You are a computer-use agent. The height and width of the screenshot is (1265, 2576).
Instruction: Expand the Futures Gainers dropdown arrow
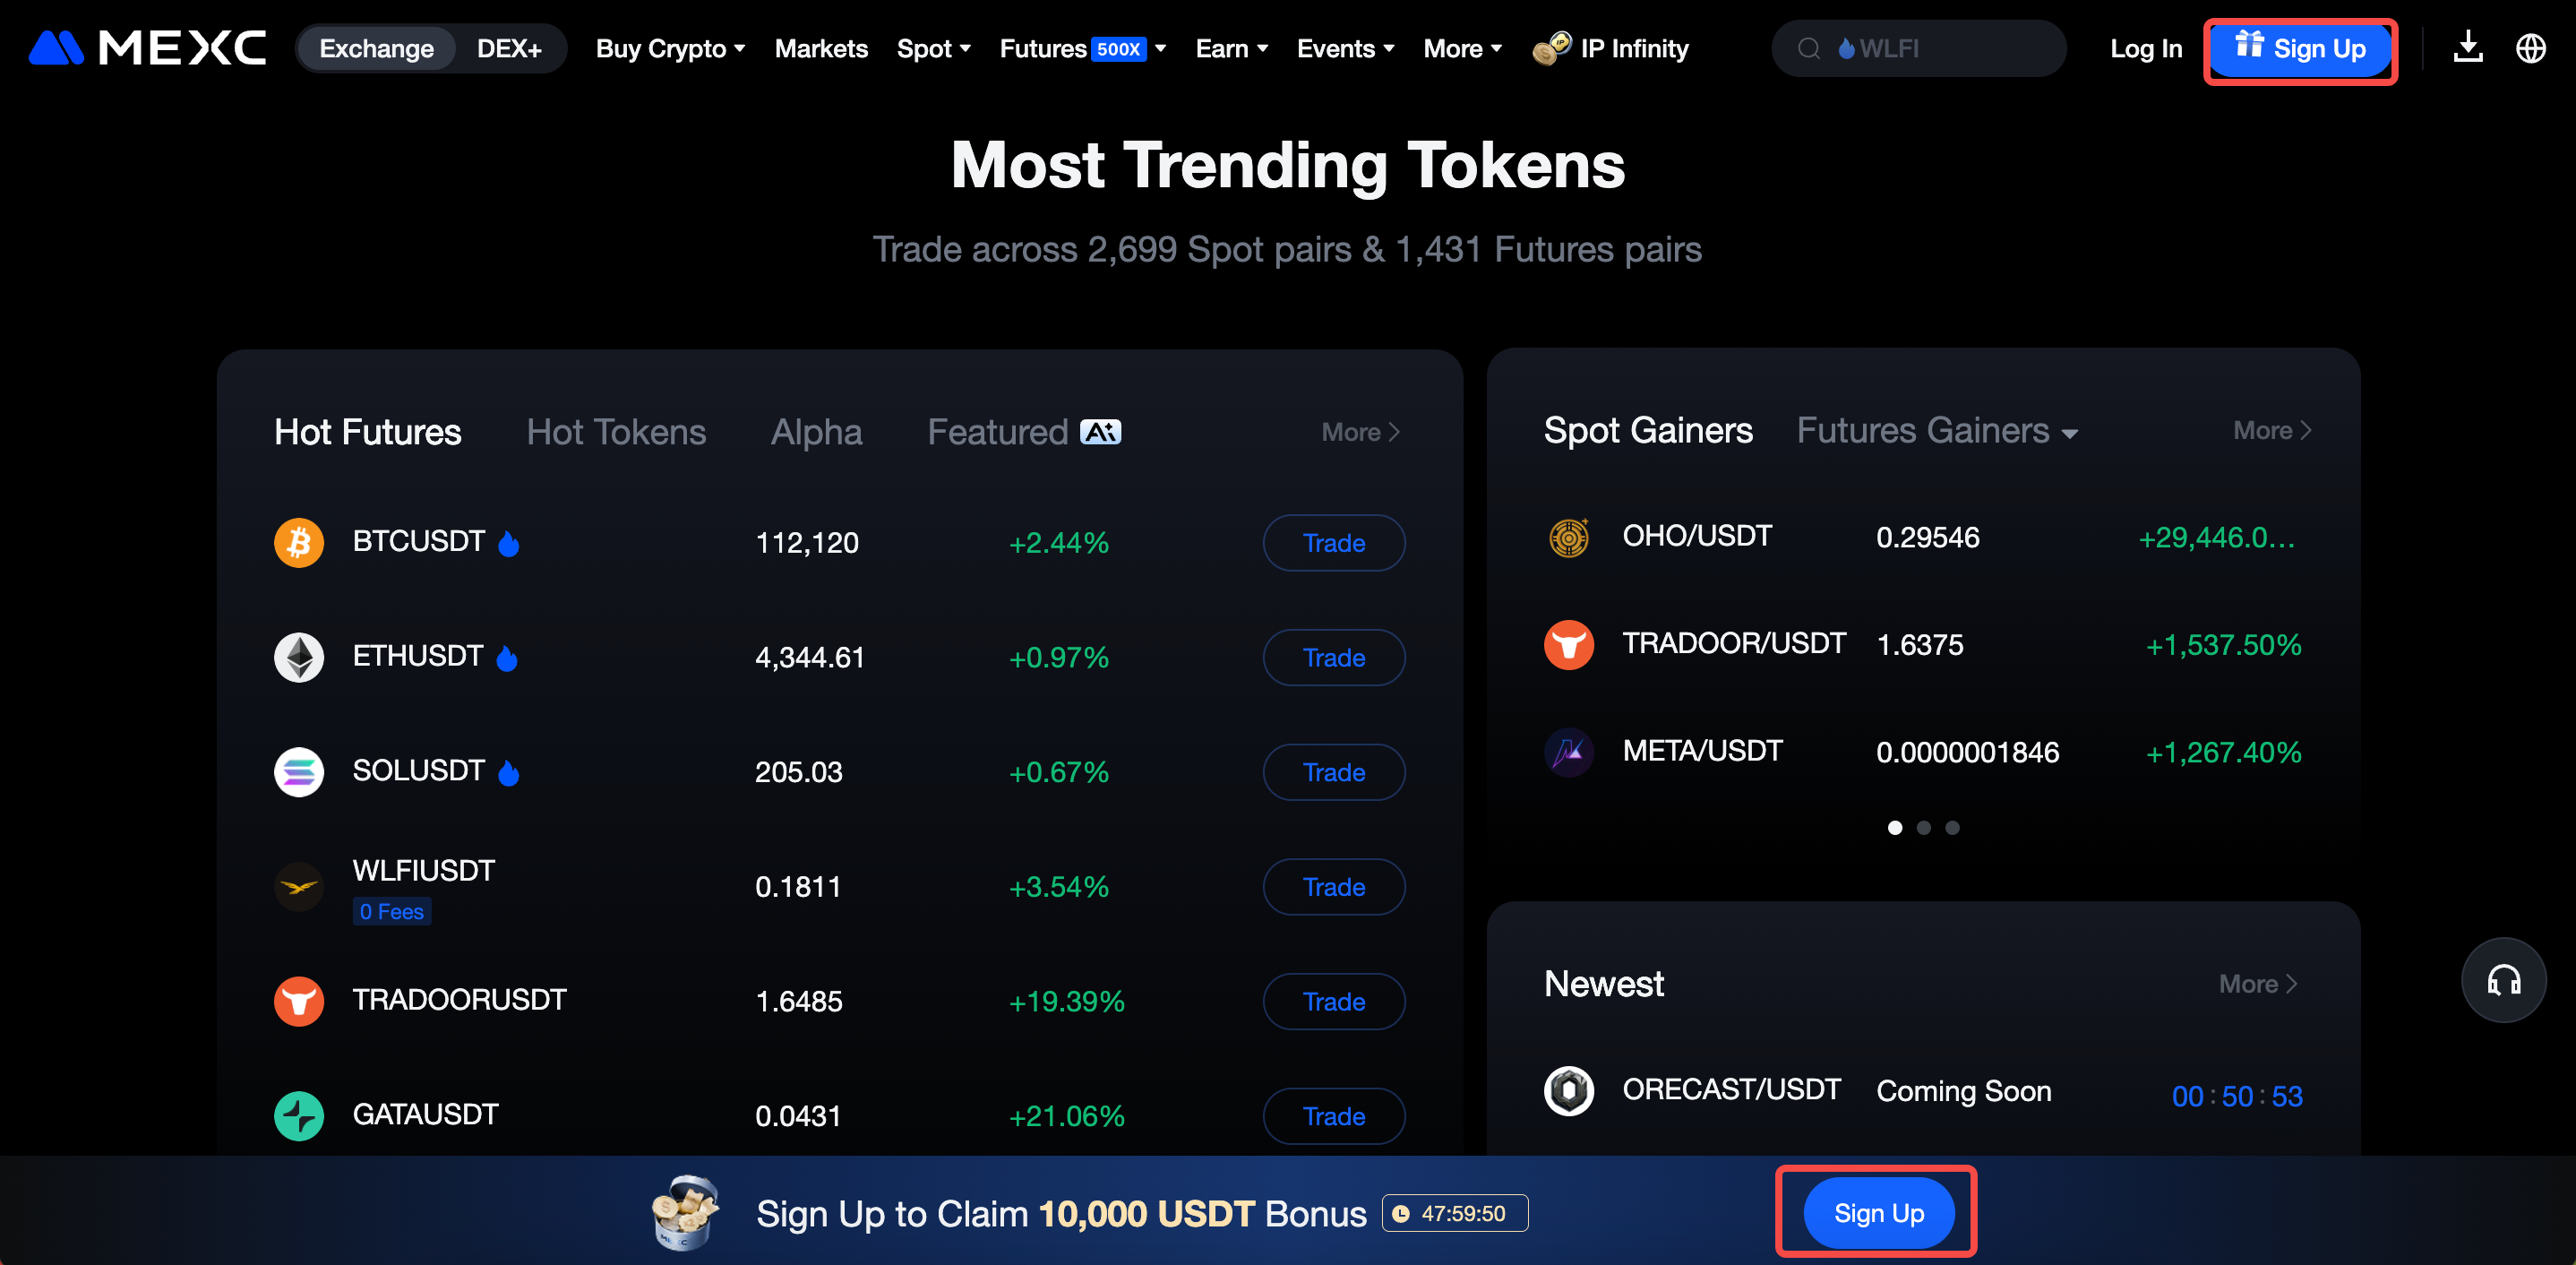click(x=2070, y=434)
